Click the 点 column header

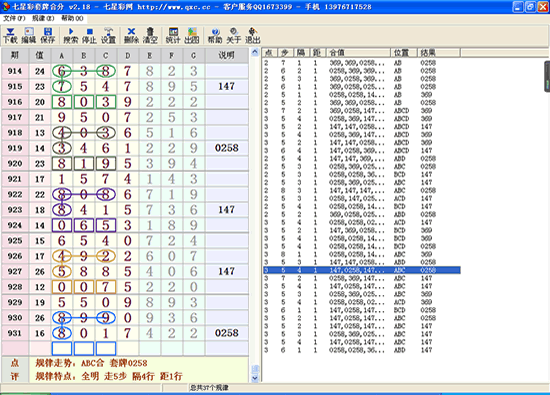tap(270, 53)
